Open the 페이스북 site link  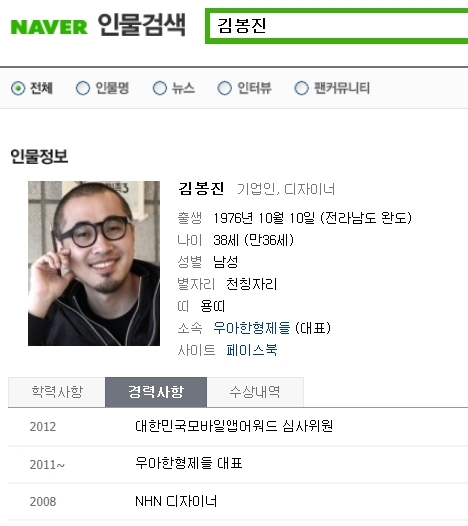252,350
